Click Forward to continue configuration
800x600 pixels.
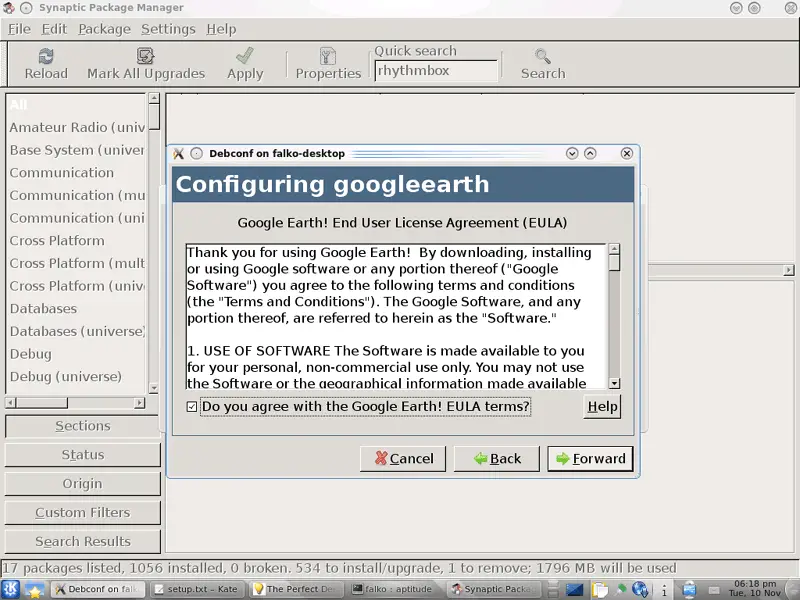click(x=590, y=459)
